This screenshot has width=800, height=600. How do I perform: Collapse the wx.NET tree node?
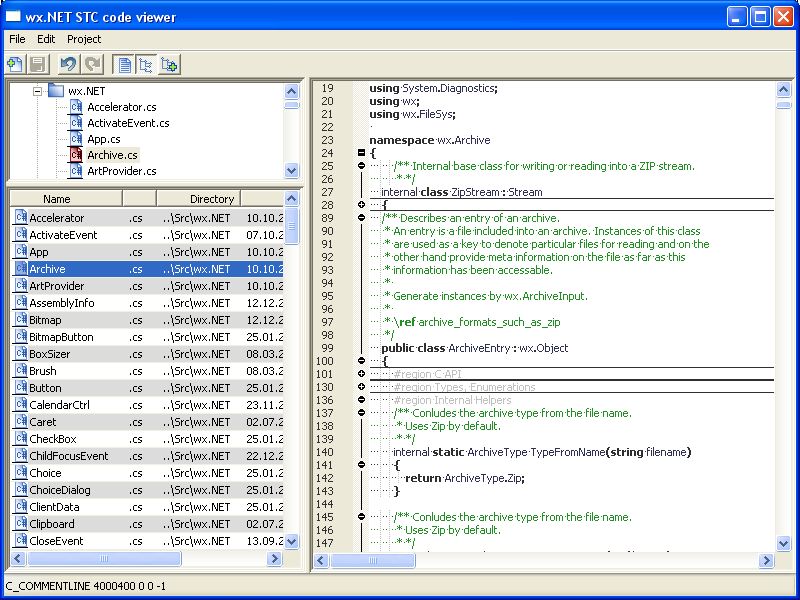37,91
